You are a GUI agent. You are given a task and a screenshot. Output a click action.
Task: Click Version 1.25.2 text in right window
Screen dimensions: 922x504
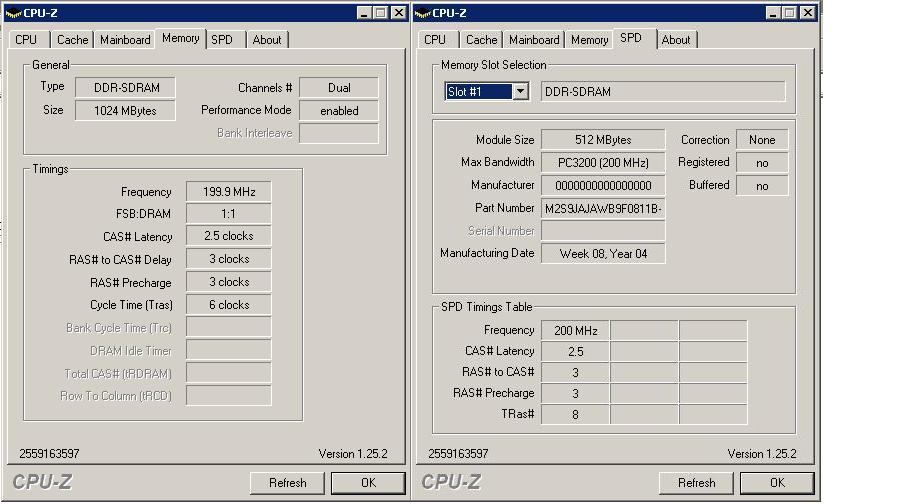(x=762, y=453)
